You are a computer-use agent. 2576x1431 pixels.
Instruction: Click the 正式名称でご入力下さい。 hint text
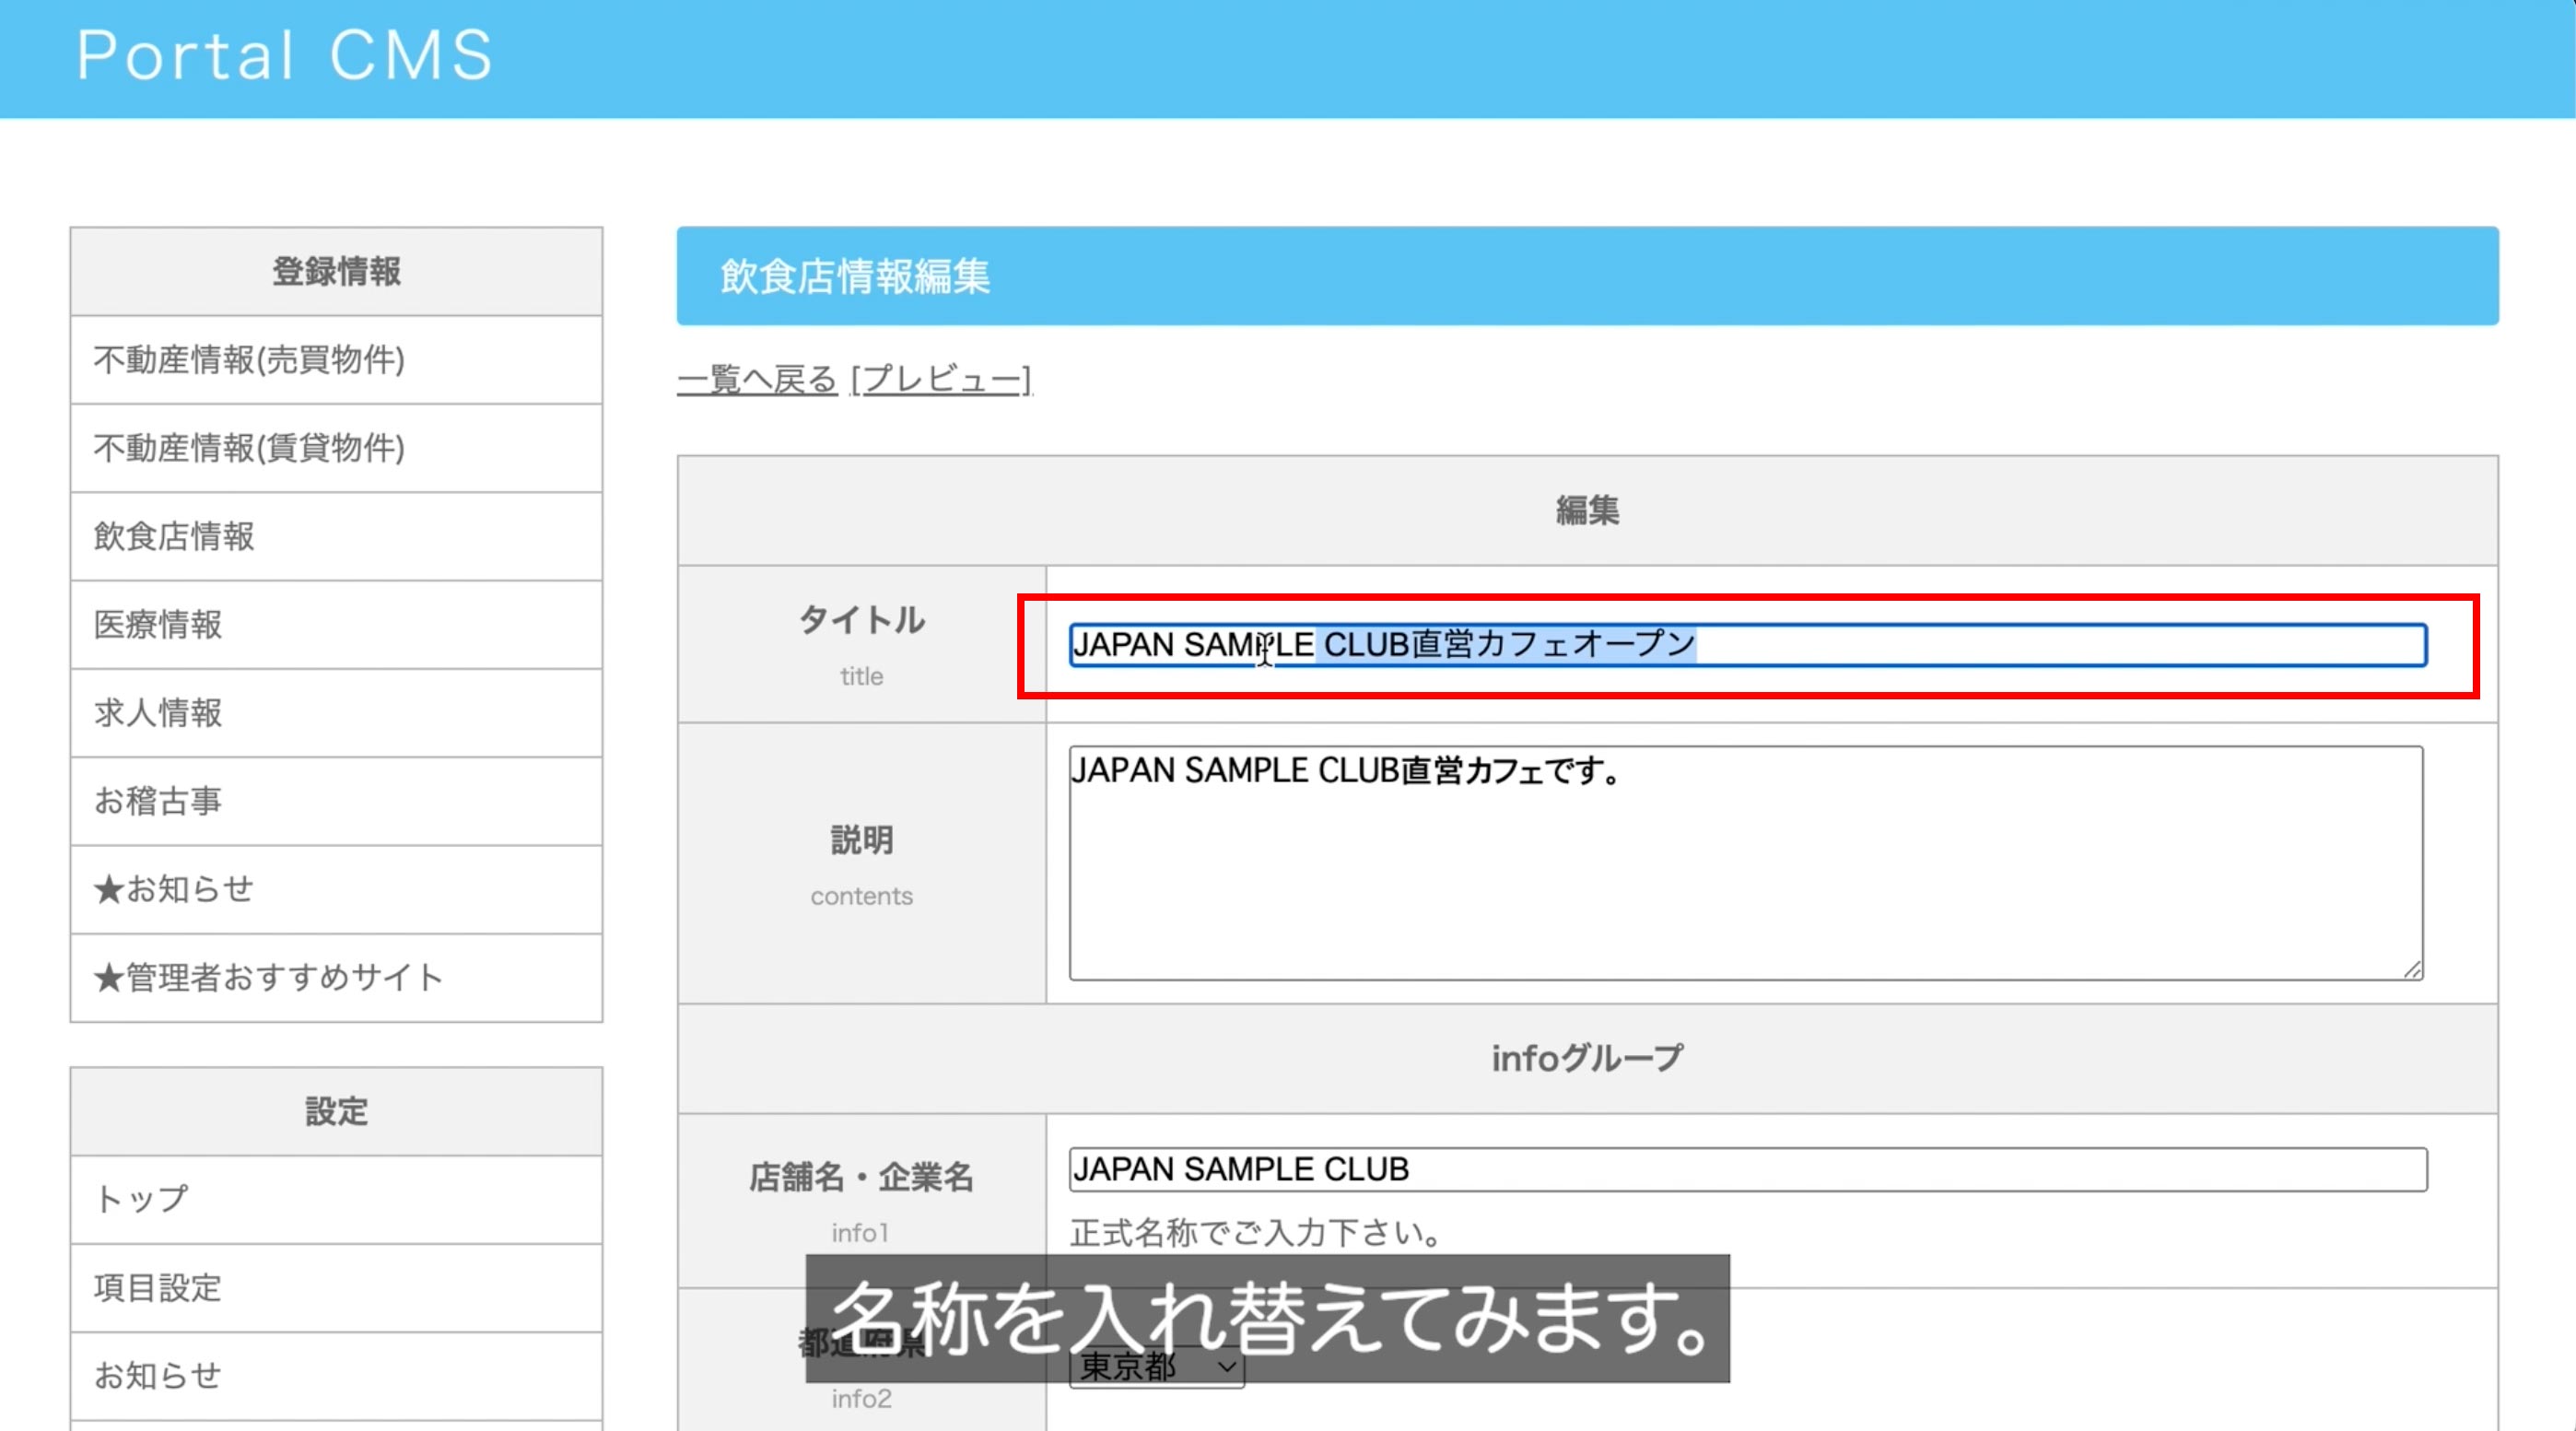1256,1233
